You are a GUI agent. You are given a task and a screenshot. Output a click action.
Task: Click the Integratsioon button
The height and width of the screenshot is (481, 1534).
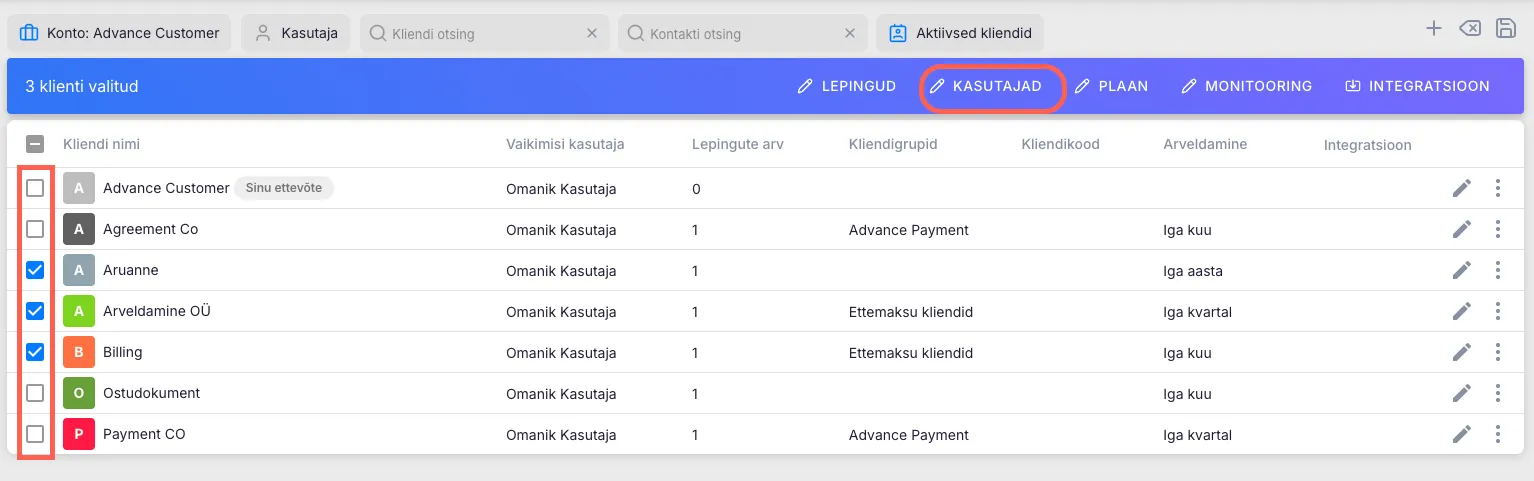(x=1417, y=86)
